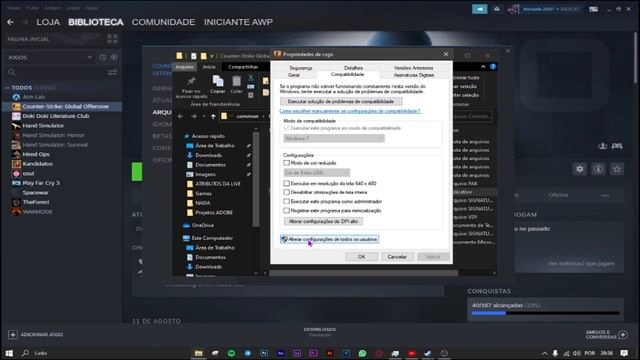
Task: Switch to the Detalhes tab
Action: point(353,68)
